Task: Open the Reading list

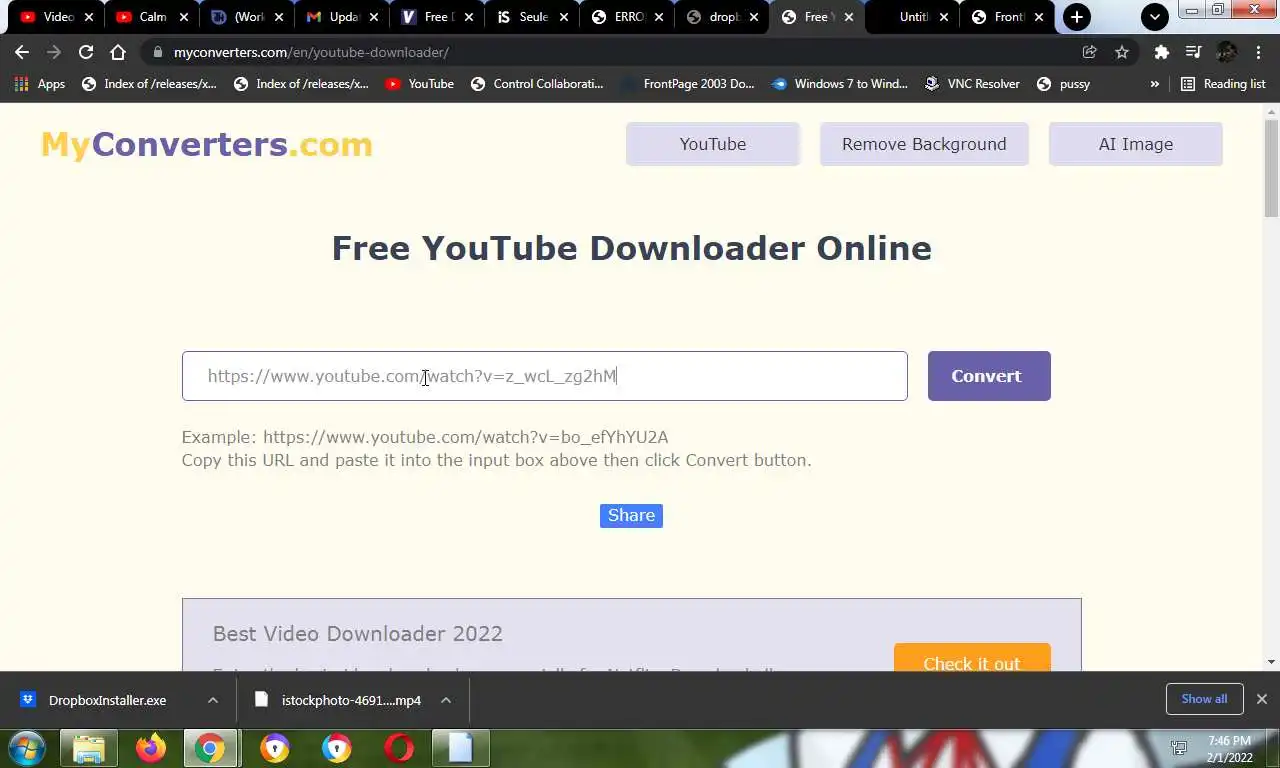Action: point(1223,84)
